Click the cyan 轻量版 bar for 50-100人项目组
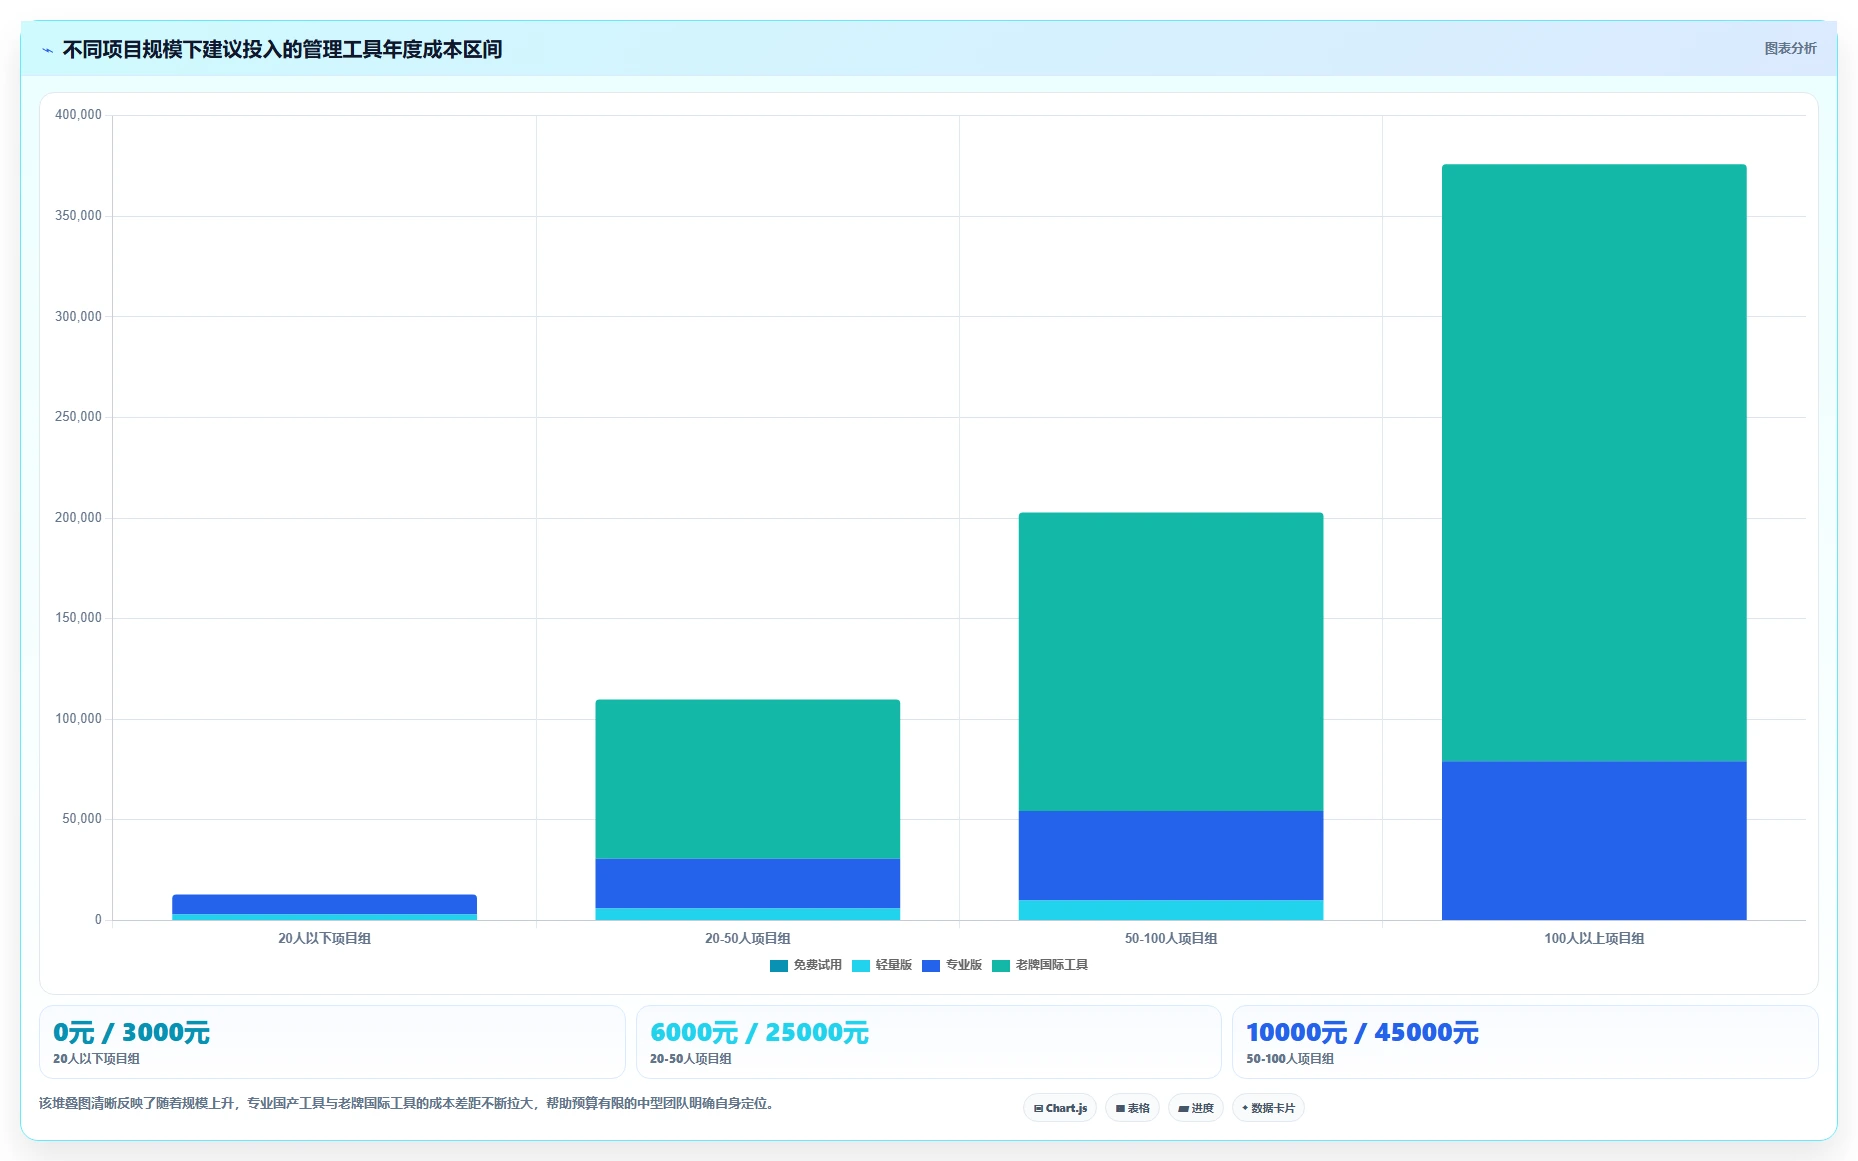Image resolution: width=1858 pixels, height=1161 pixels. (1171, 910)
